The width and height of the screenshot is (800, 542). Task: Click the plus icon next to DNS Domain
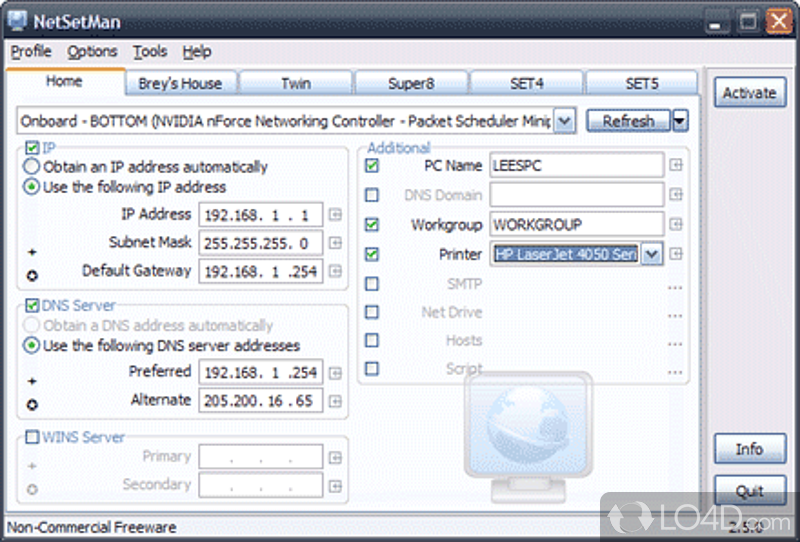click(x=676, y=194)
